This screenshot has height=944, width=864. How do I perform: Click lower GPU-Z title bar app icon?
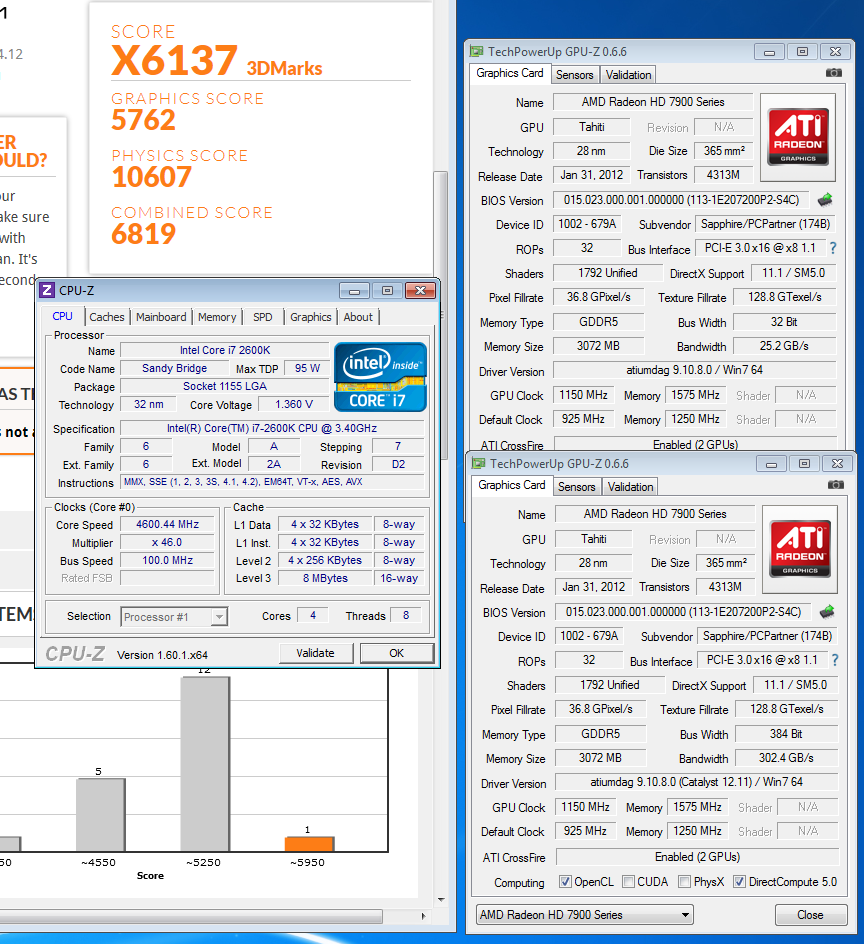pos(479,464)
